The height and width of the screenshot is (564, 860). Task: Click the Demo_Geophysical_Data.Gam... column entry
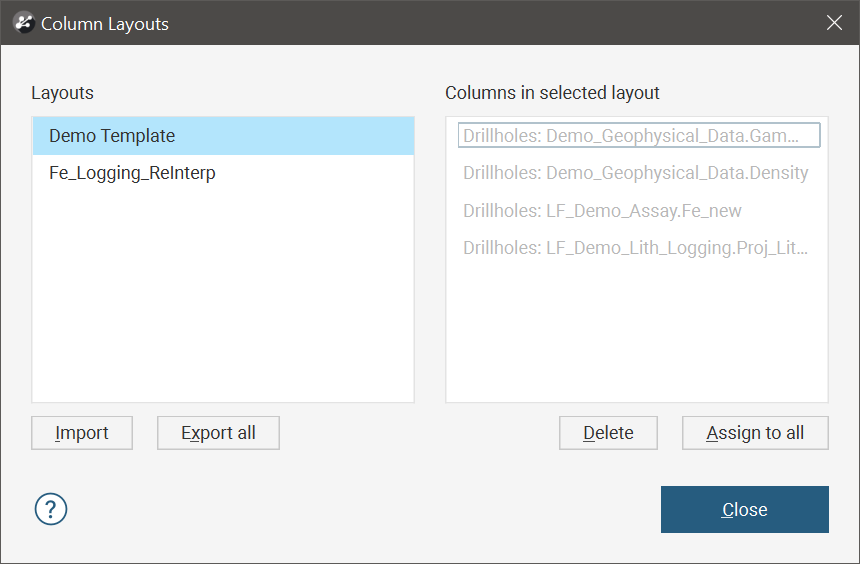[639, 136]
